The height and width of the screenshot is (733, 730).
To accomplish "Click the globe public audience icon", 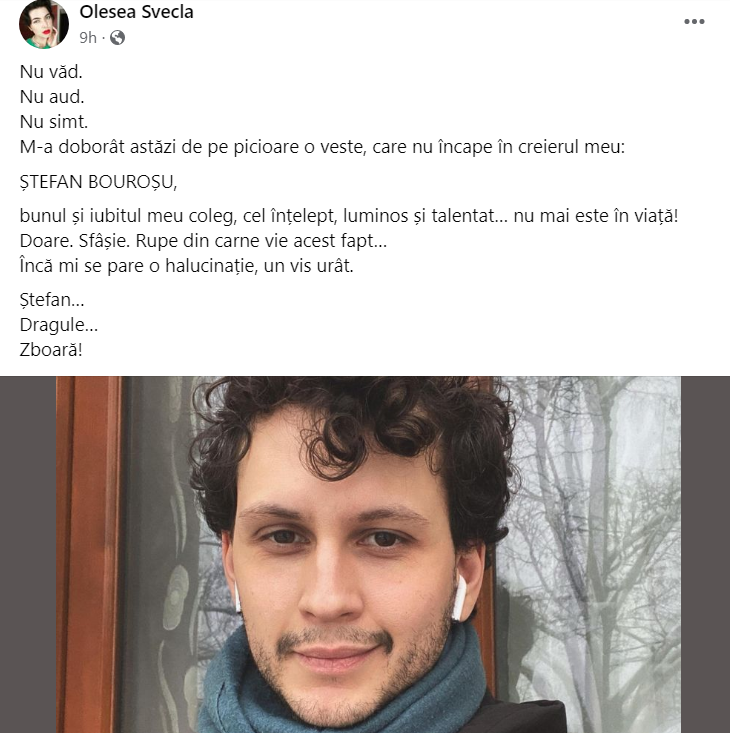I will coord(117,37).
